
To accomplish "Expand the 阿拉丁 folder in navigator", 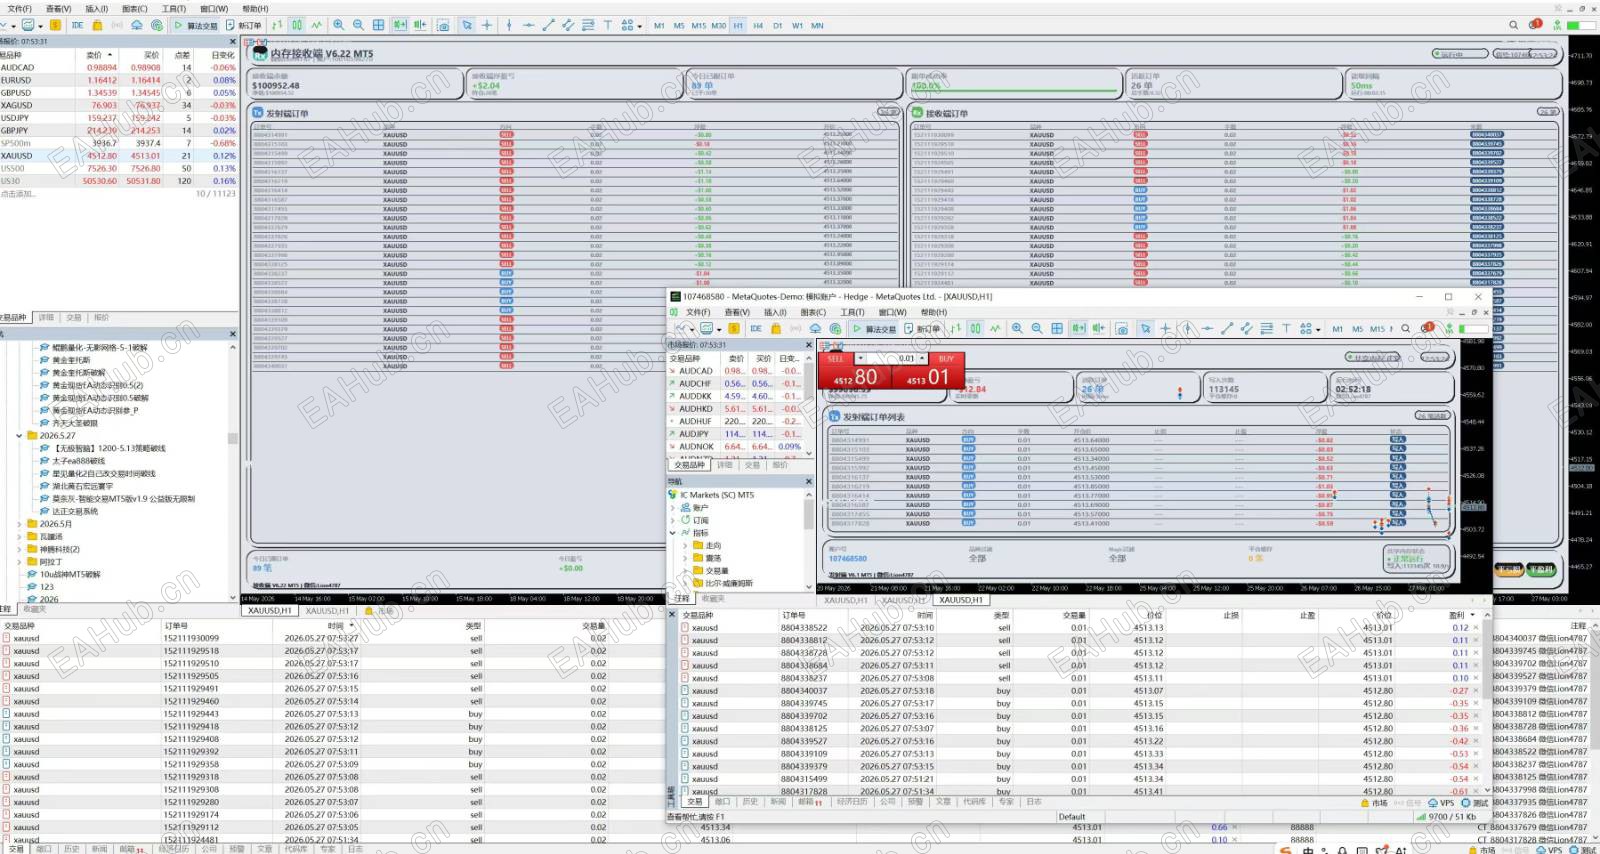I will click(19, 562).
